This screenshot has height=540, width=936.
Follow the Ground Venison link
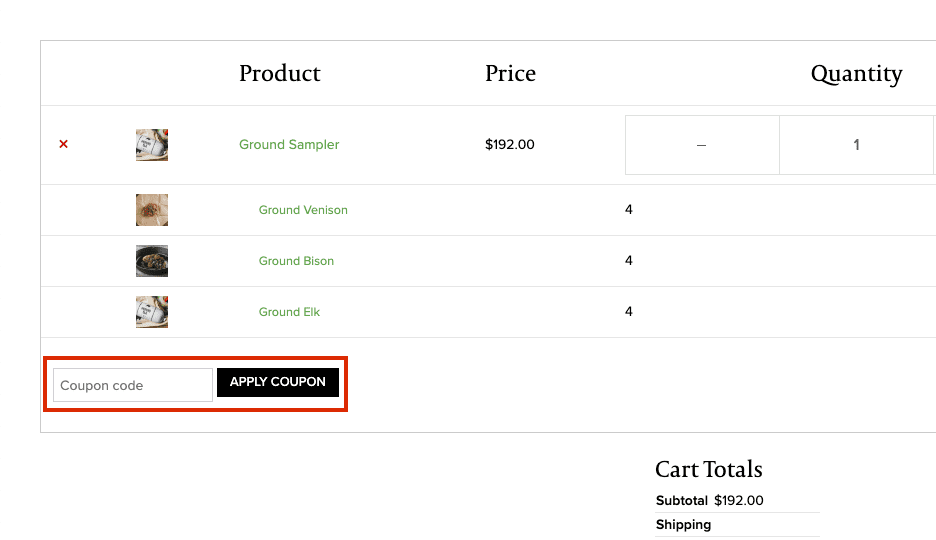303,210
